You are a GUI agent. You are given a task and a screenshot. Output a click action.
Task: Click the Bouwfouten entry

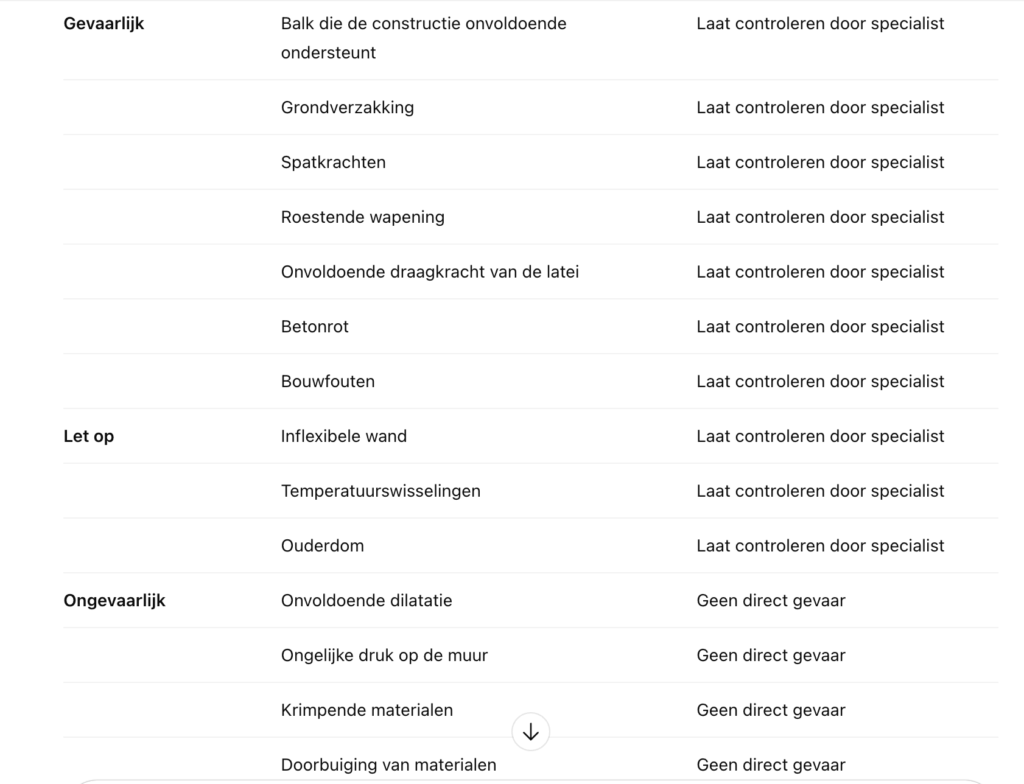[328, 381]
